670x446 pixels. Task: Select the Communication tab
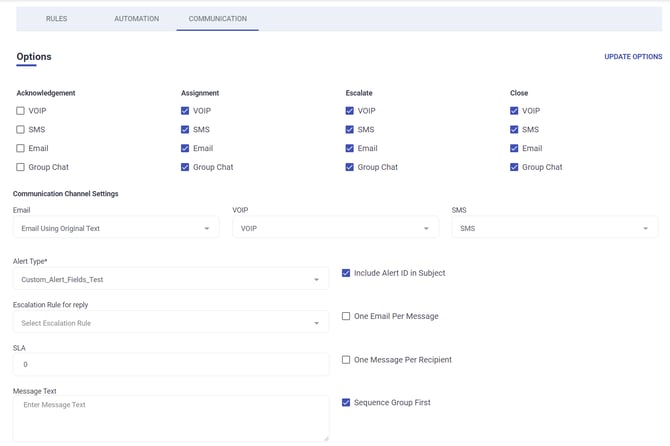pos(217,18)
